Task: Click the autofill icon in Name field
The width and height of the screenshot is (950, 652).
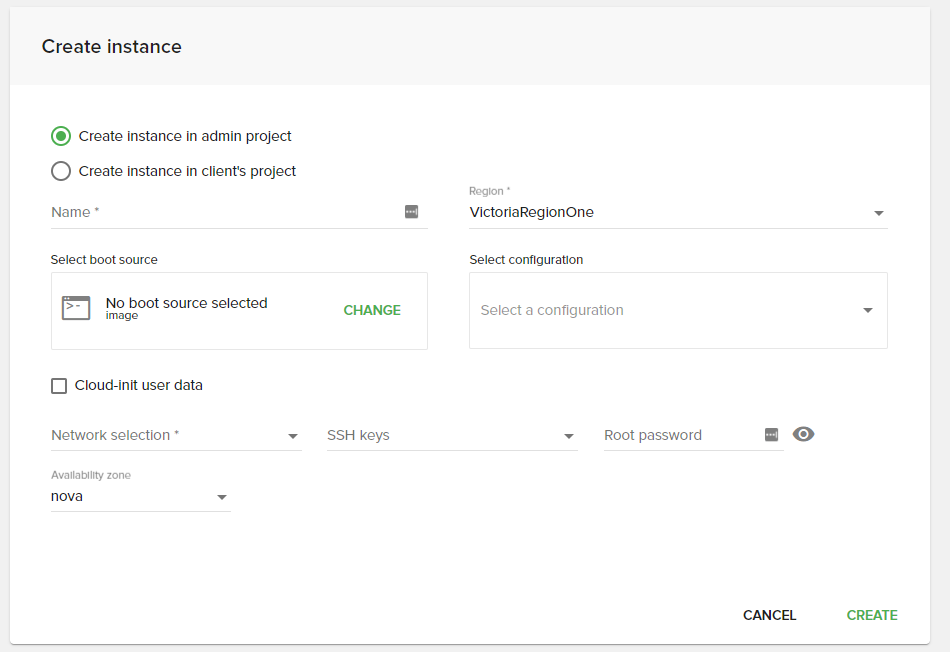Action: [x=411, y=212]
